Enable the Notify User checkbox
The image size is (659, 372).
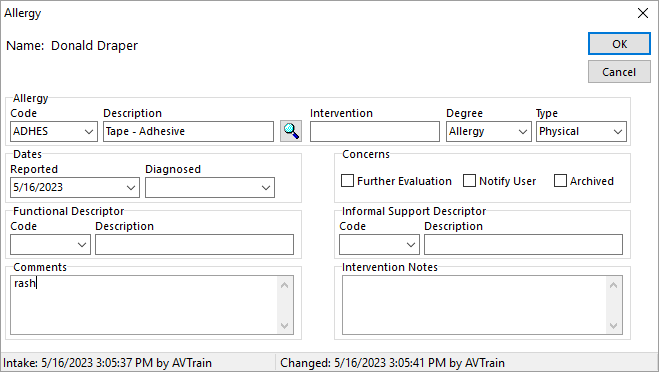469,181
